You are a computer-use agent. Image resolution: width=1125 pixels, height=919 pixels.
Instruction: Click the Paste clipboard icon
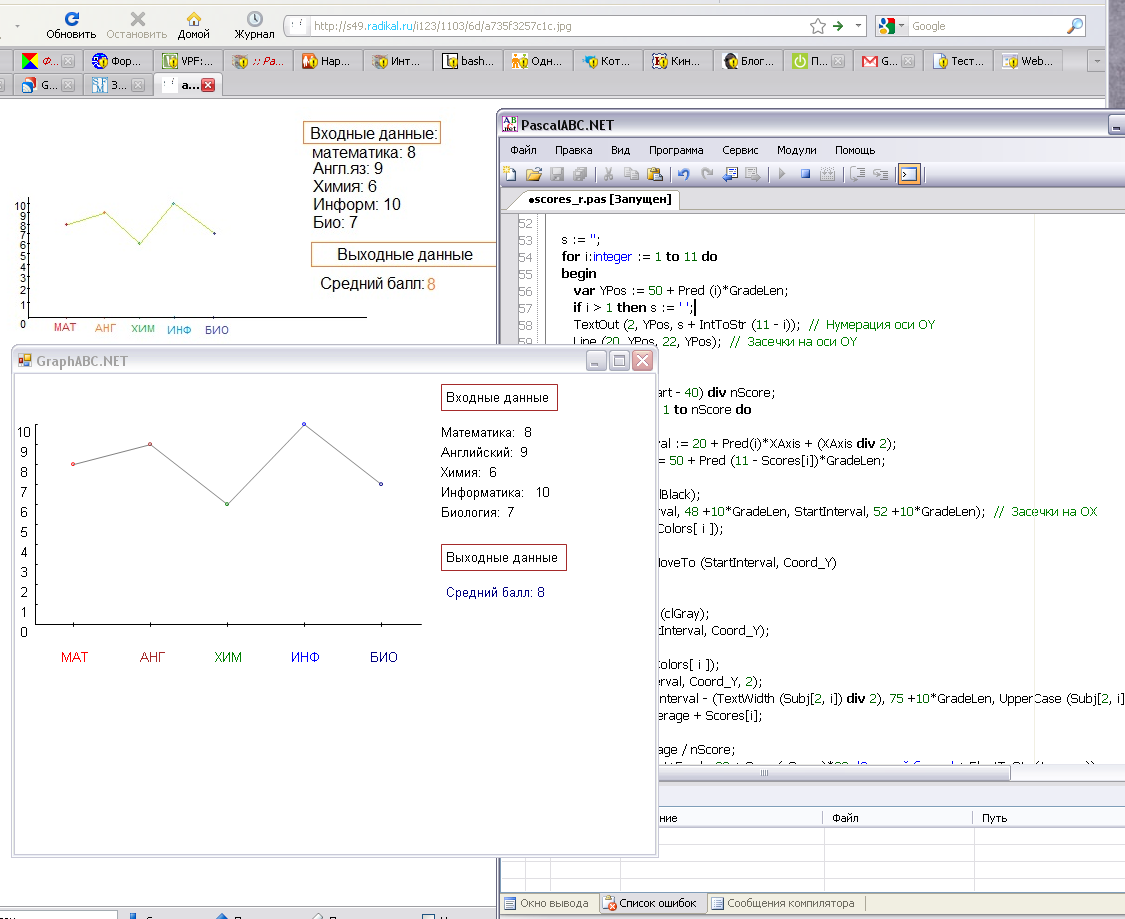[654, 174]
